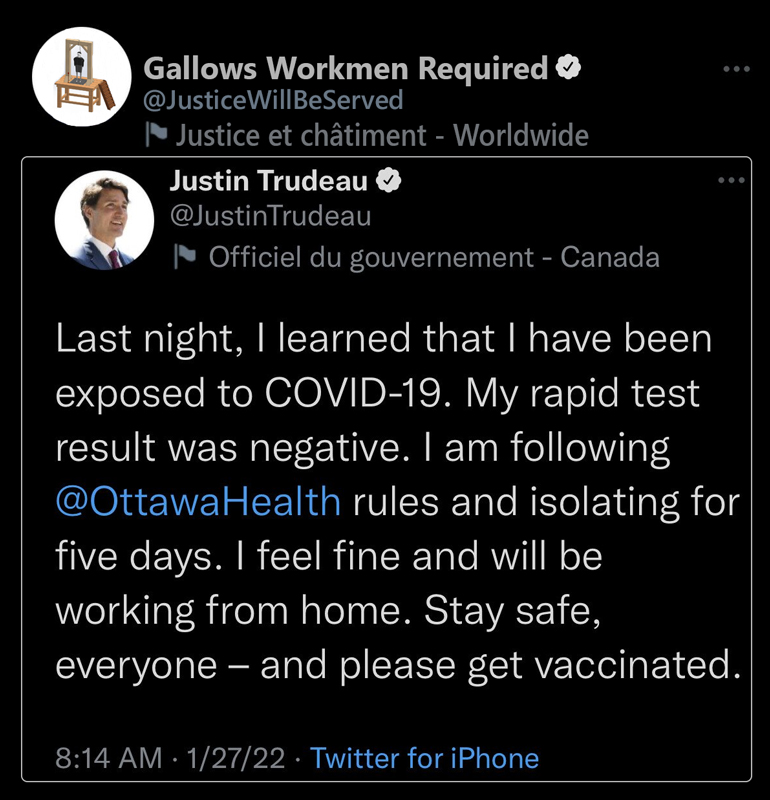Open the outer tweet's more options menu
This screenshot has height=800, width=770.
coord(736,69)
